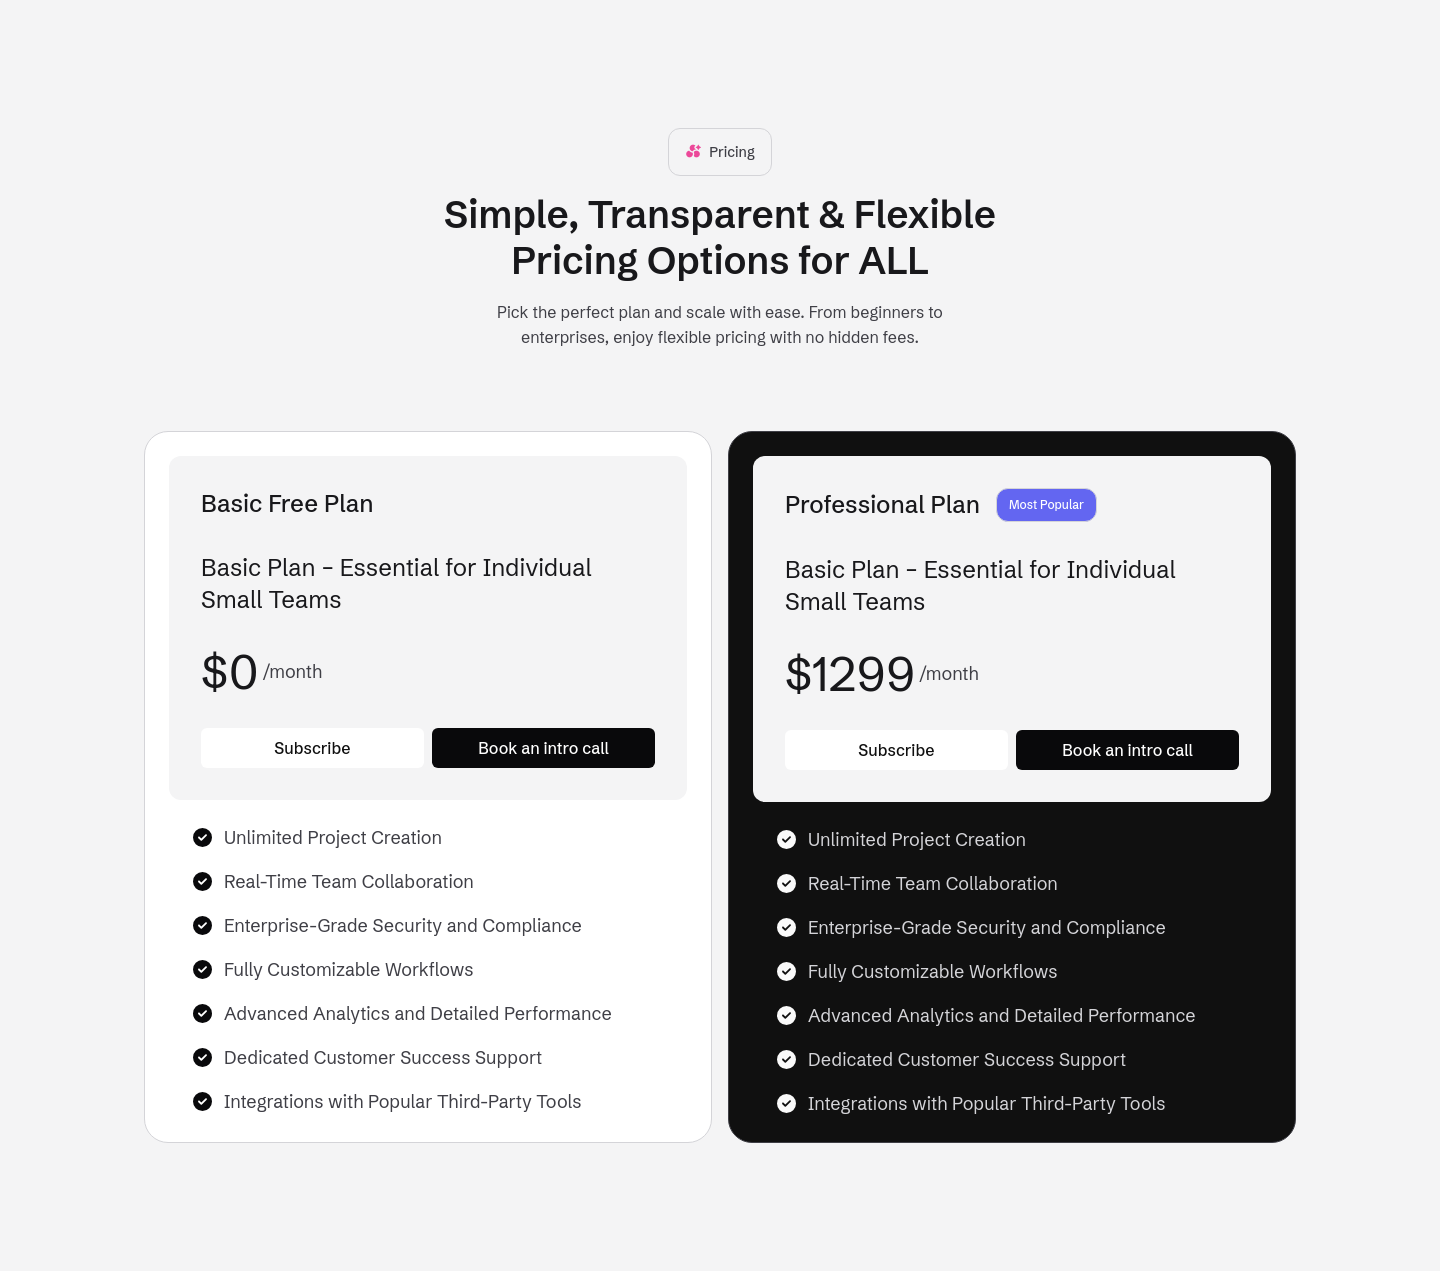Click the Most Popular badge
Screen dimensions: 1440x1271
pos(1046,505)
